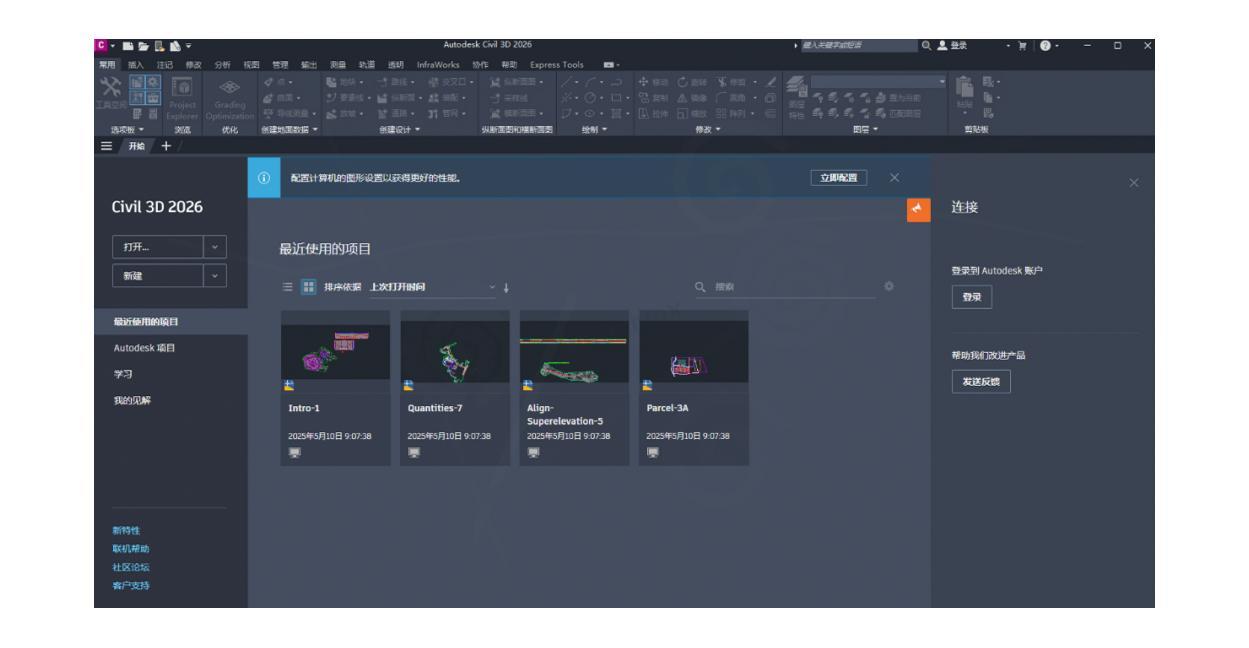The height and width of the screenshot is (648, 1249).
Task: Click the 新建 button
Action: [x=156, y=276]
